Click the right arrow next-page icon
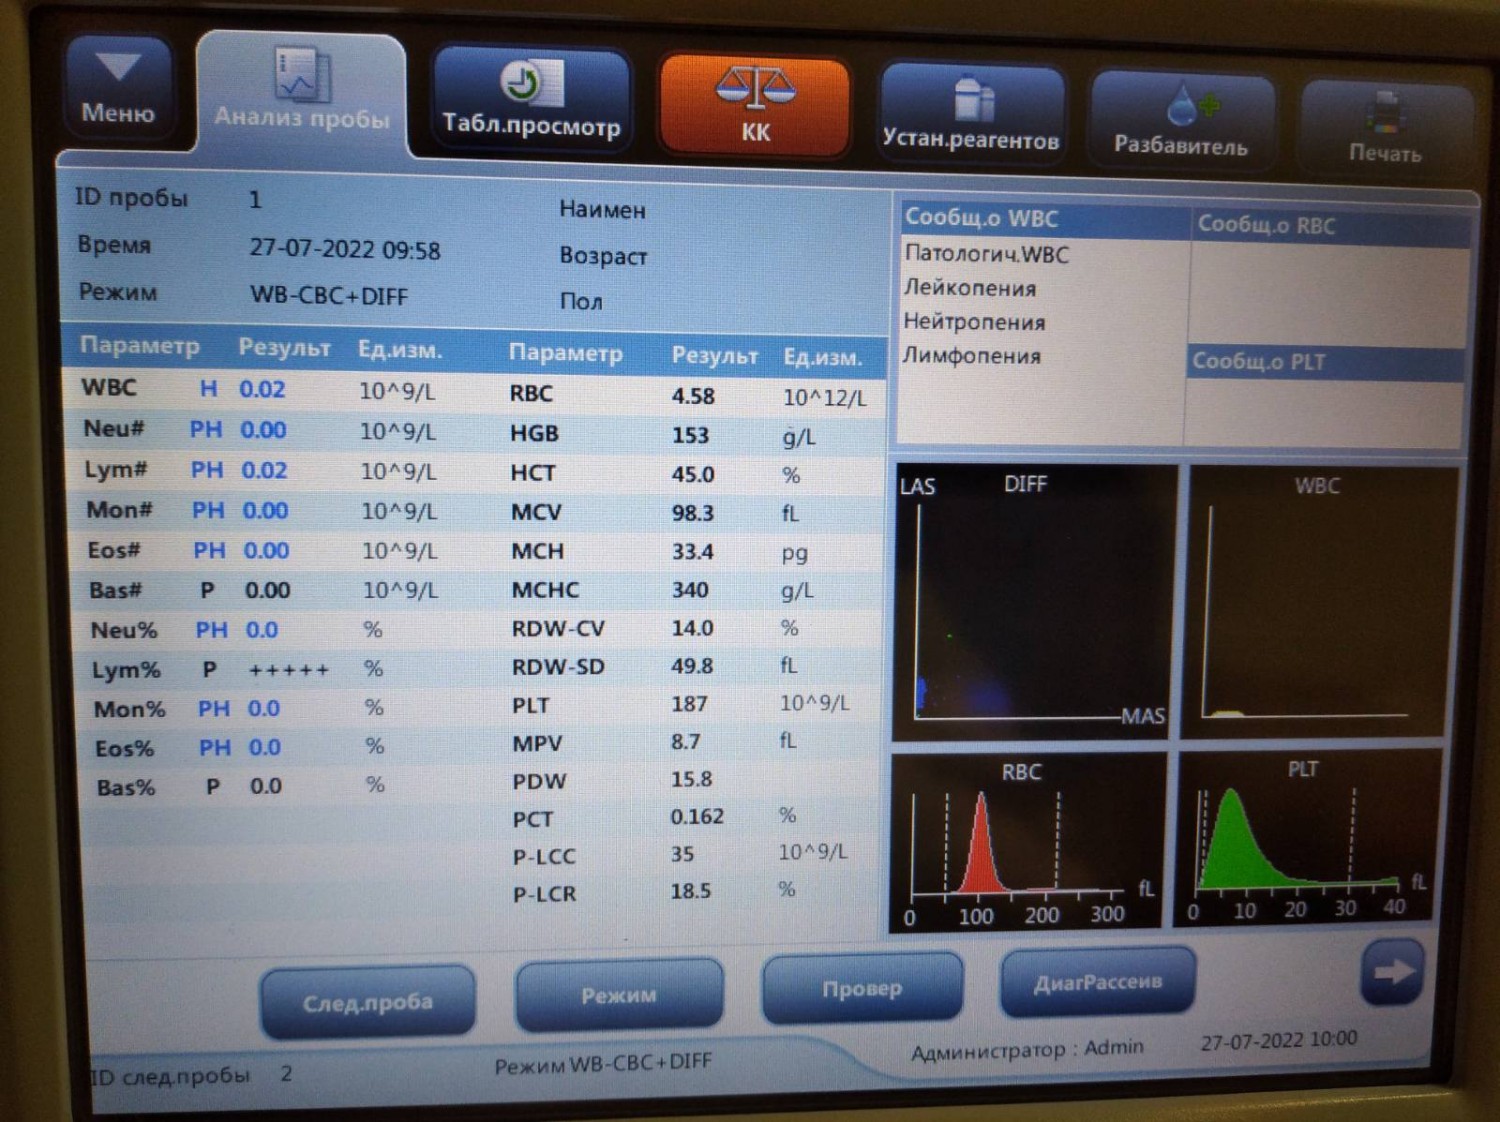This screenshot has width=1500, height=1122. click(x=1391, y=972)
